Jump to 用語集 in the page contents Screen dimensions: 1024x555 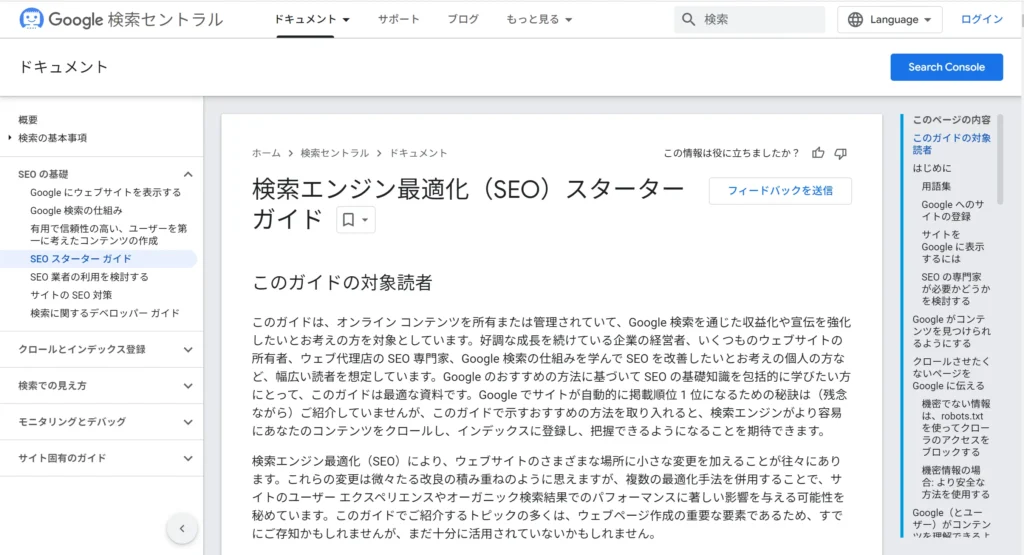pyautogui.click(x=936, y=186)
